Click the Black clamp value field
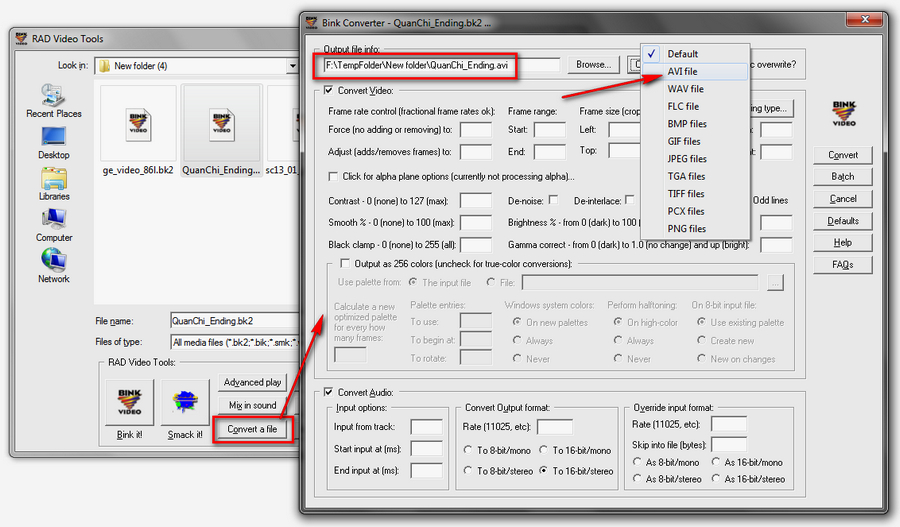The width and height of the screenshot is (900, 527). [476, 245]
